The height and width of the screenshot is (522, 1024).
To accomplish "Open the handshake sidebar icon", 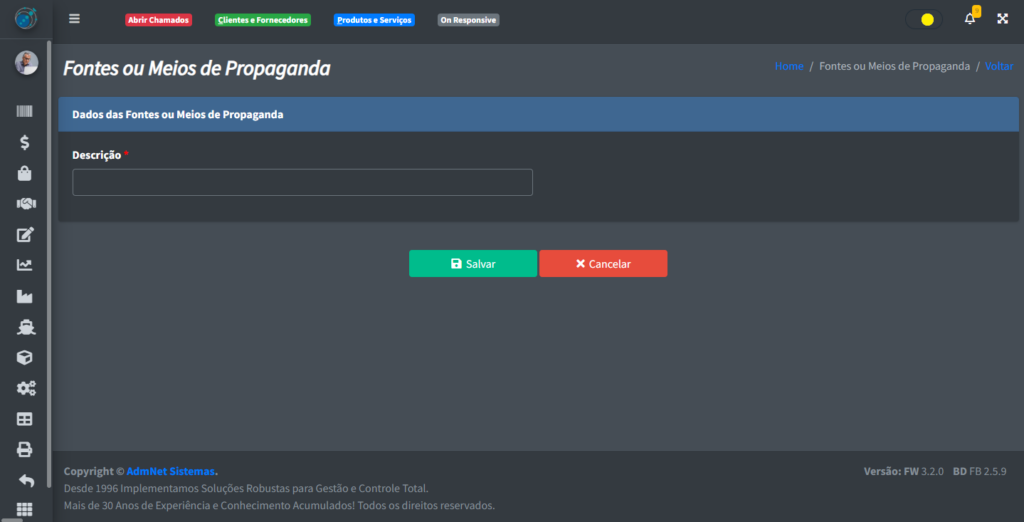I will 25,204.
